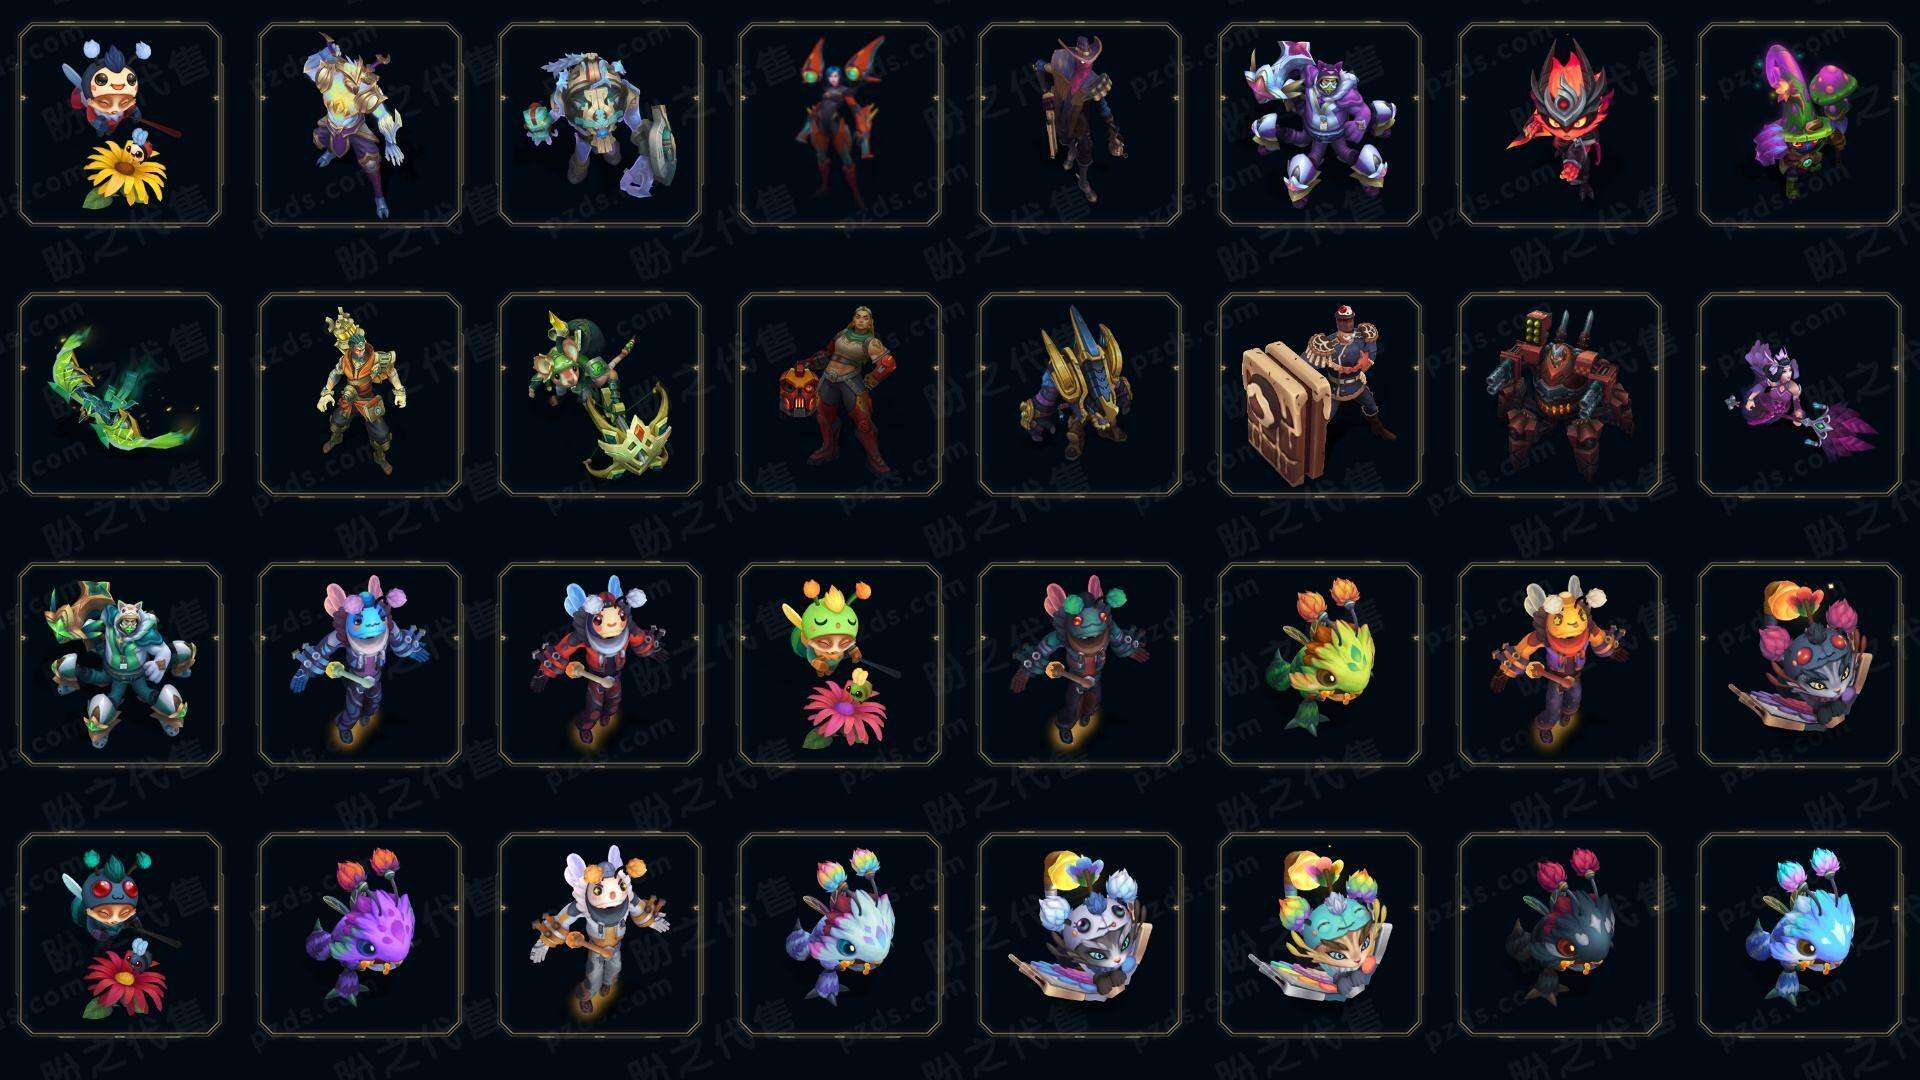Open the black feathered bird with red flowers
Screen dimensions: 1920x1080
pos(1560,934)
